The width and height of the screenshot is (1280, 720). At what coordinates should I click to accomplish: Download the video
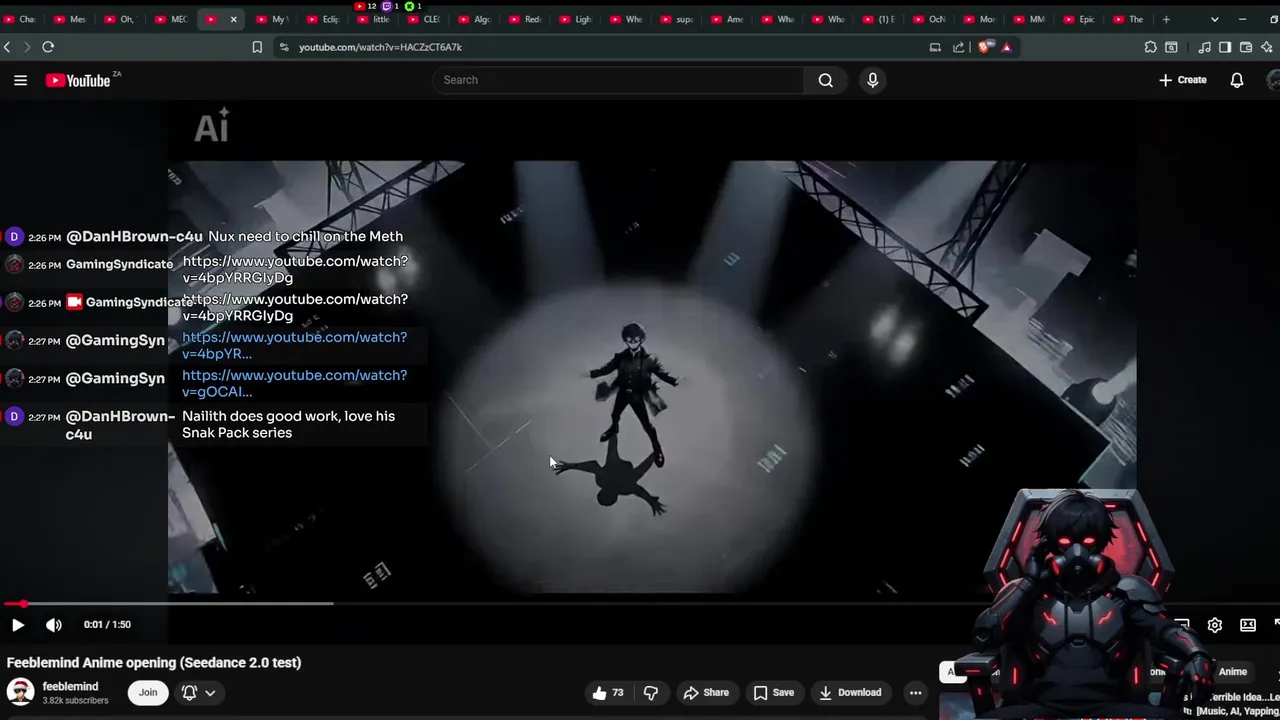(850, 693)
